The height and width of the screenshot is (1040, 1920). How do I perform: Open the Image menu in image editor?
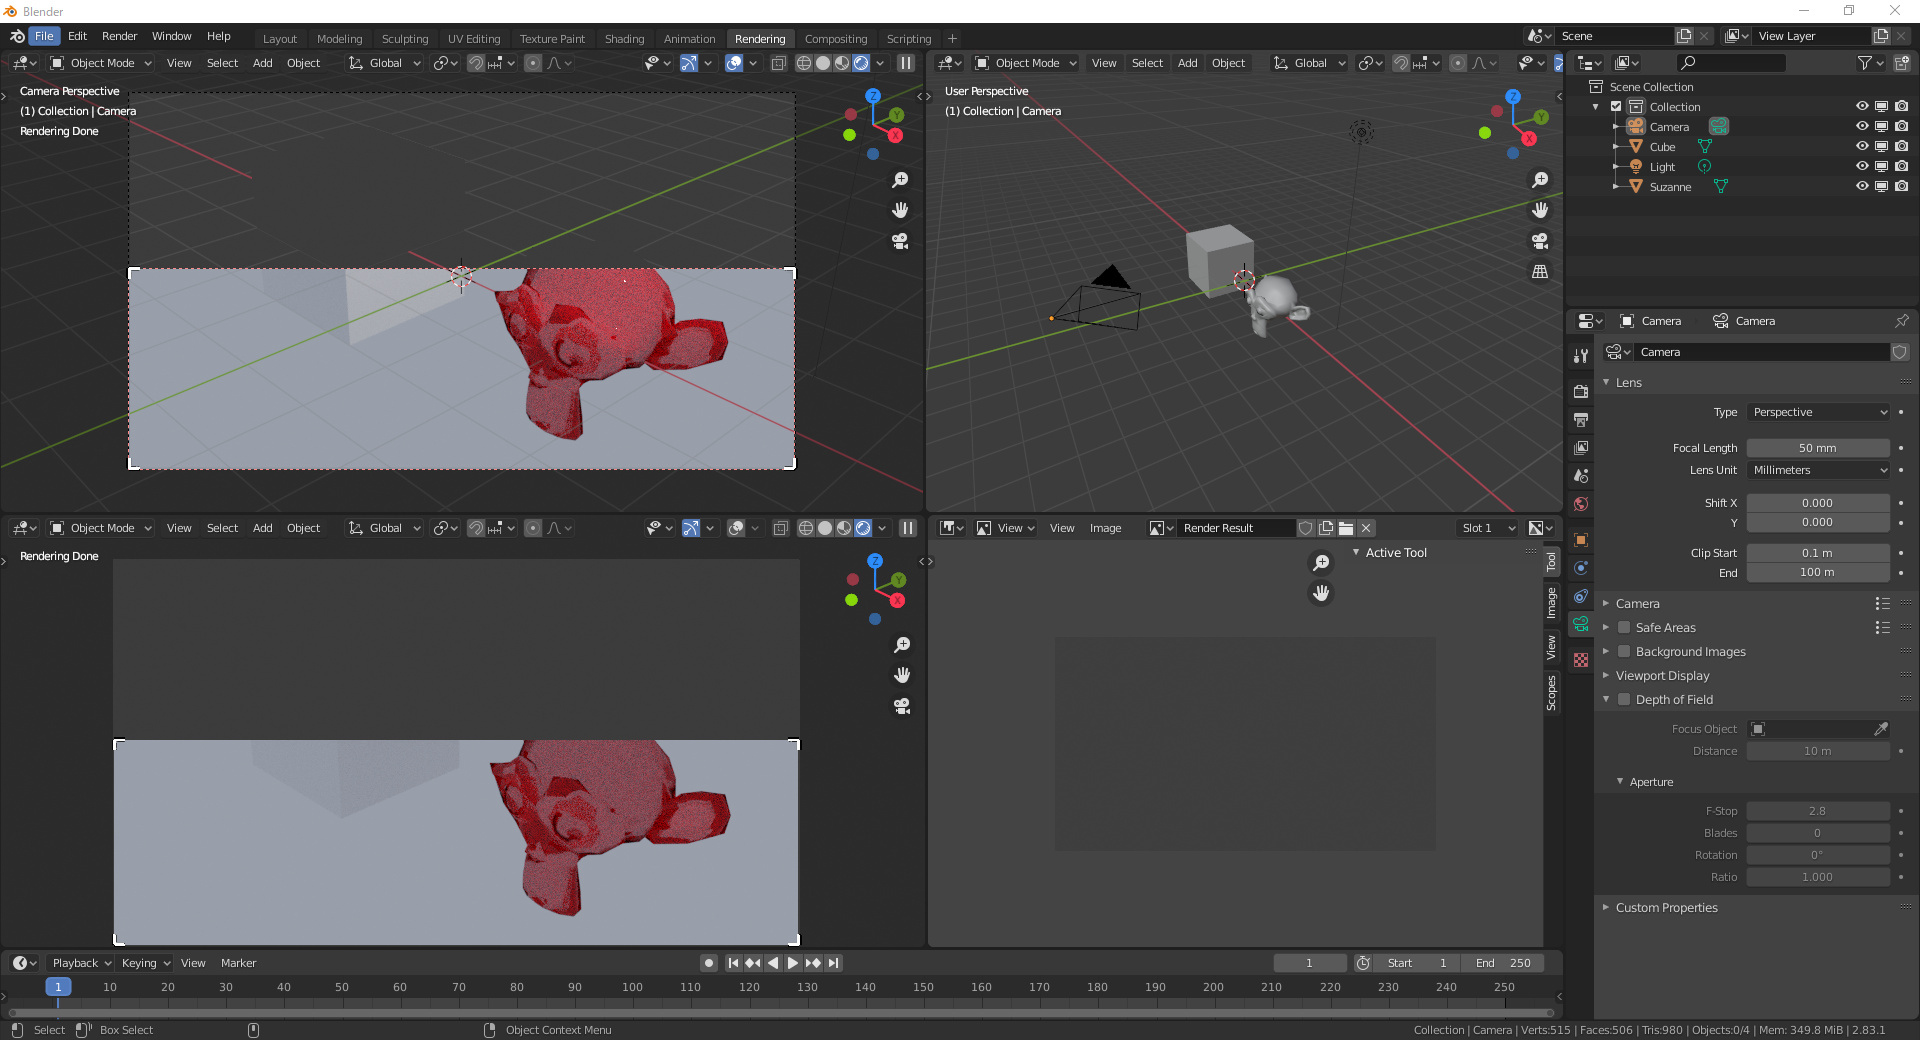(x=1105, y=528)
